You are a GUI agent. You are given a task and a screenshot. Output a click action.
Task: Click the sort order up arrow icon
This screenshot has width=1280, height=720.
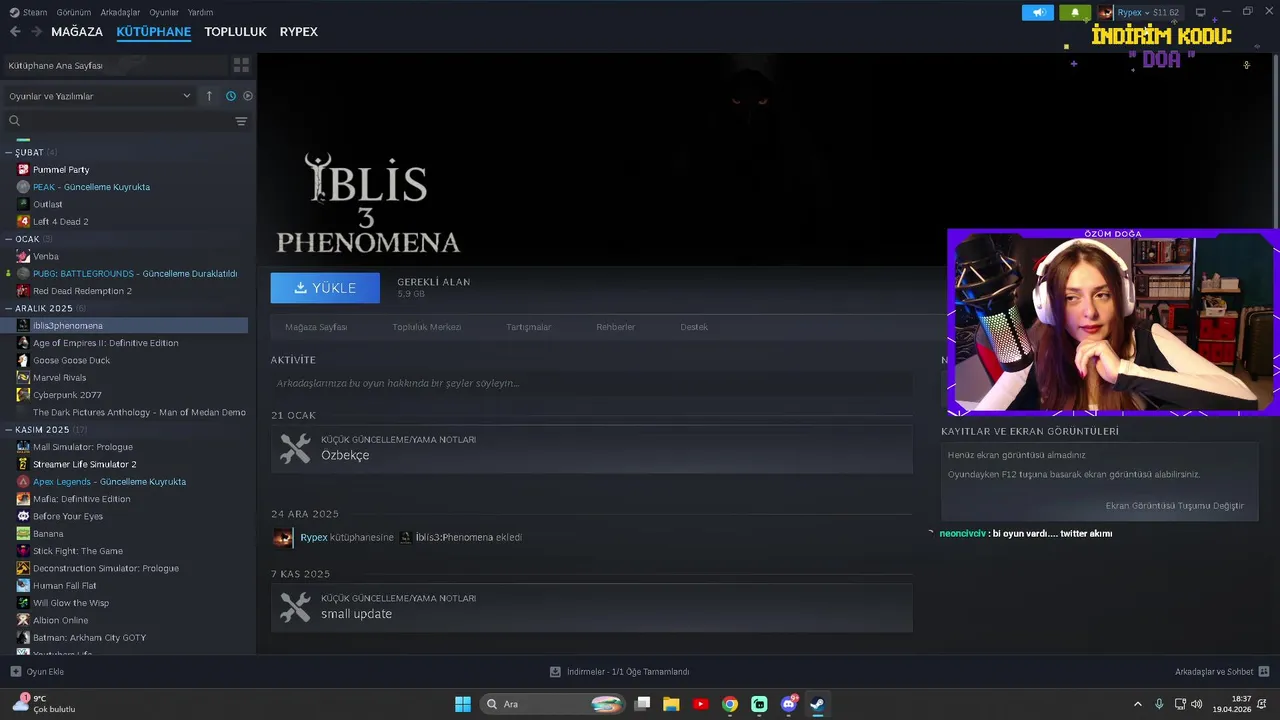coord(209,96)
